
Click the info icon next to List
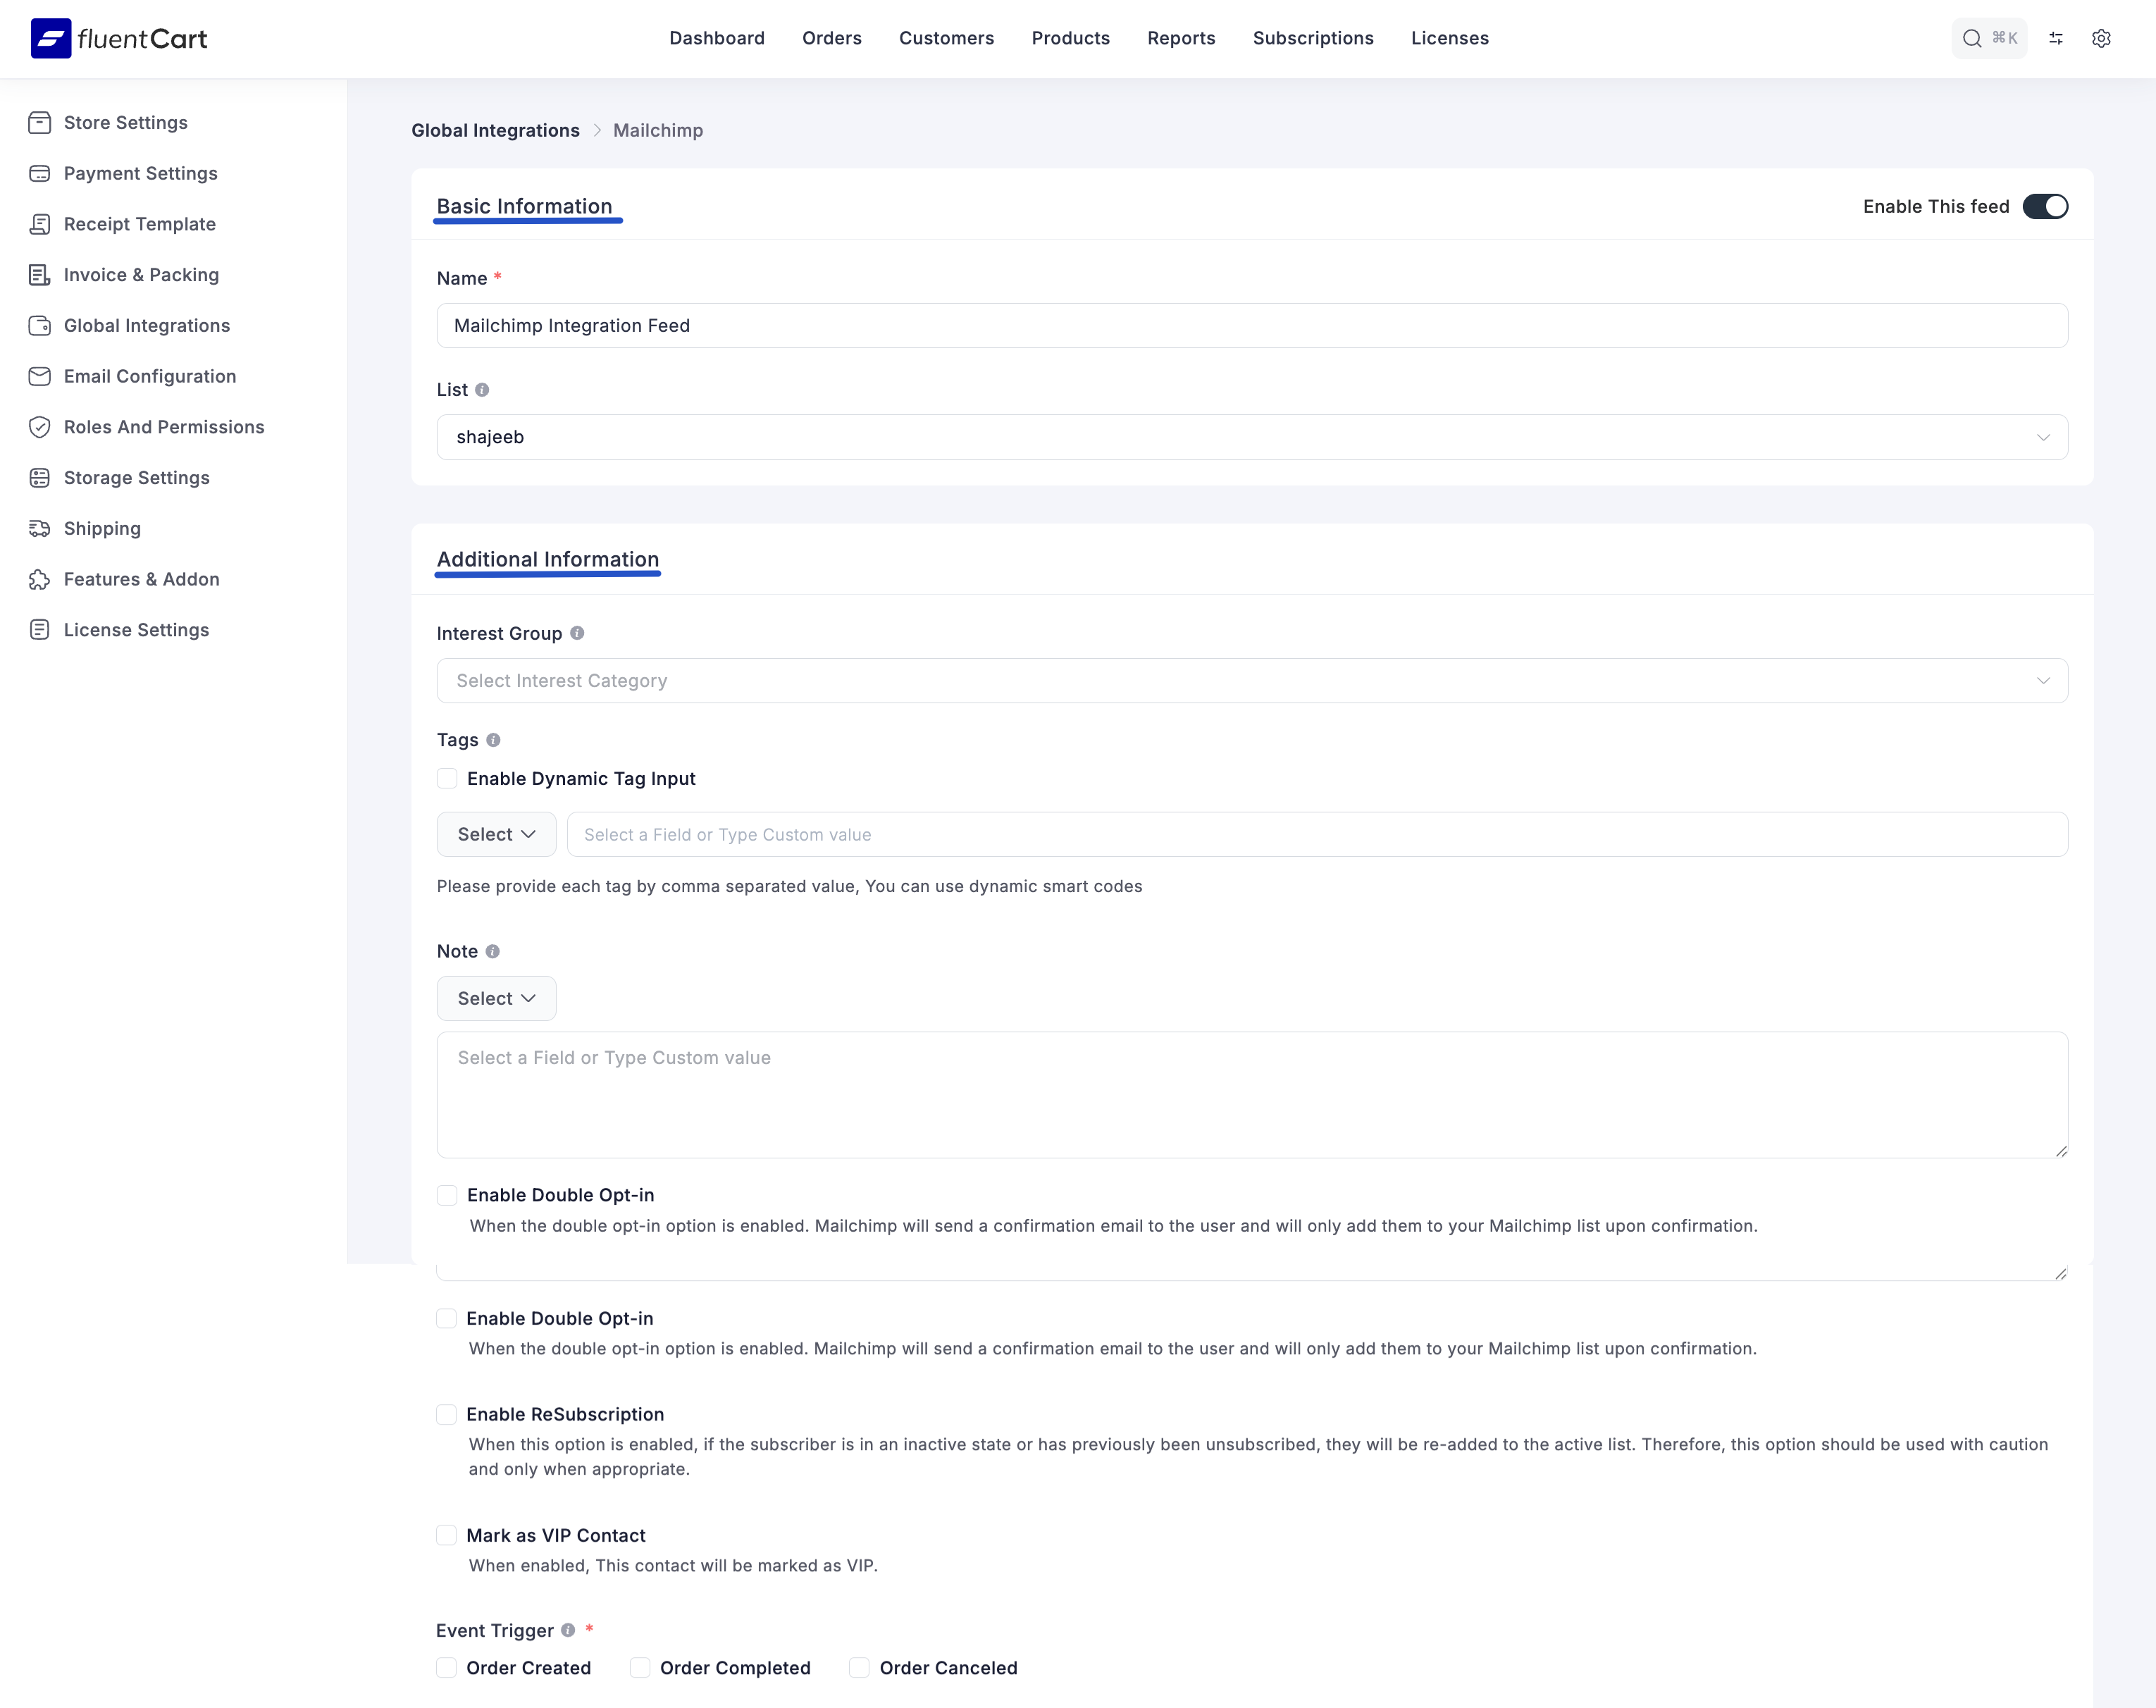482,390
